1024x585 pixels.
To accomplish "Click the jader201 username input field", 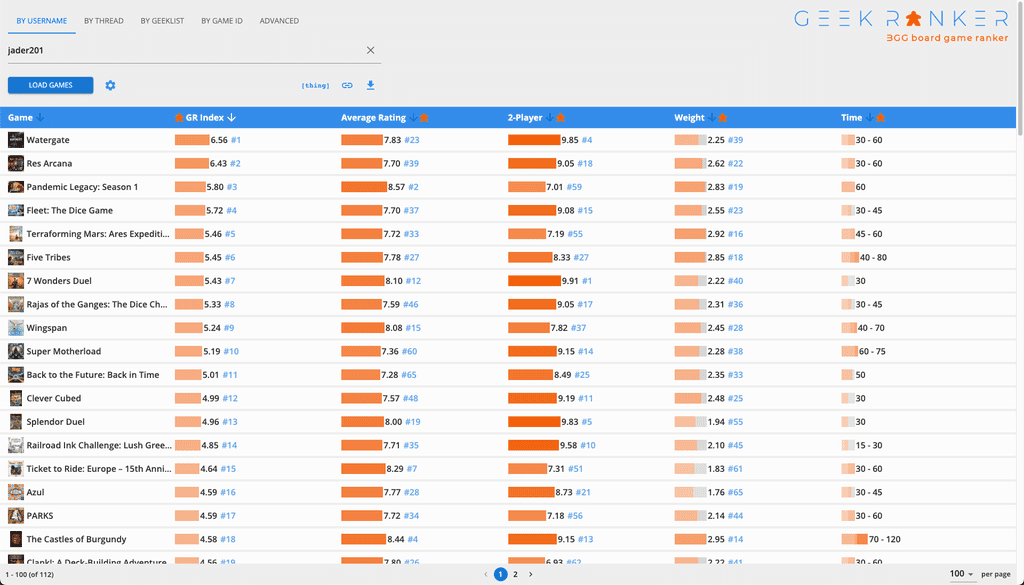I will [x=185, y=50].
